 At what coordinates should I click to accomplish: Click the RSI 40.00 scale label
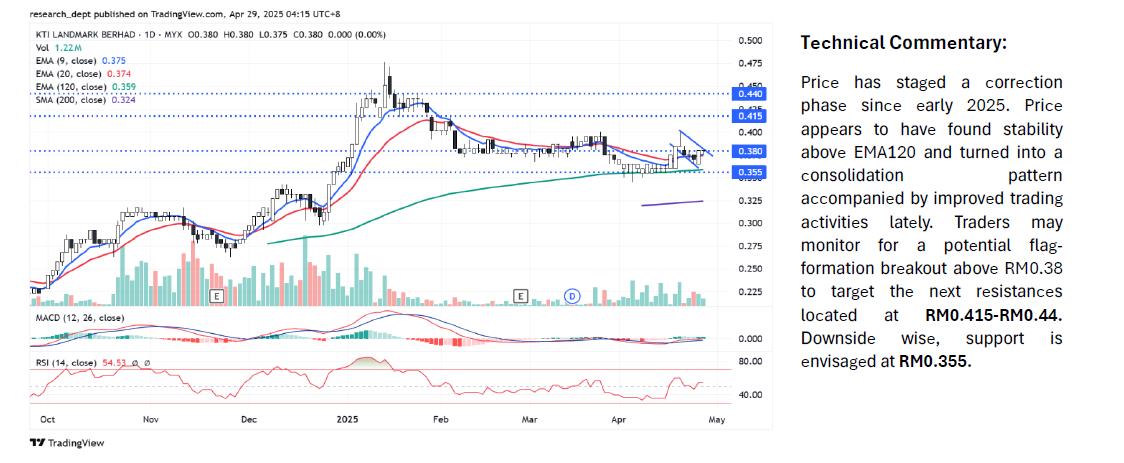749,395
